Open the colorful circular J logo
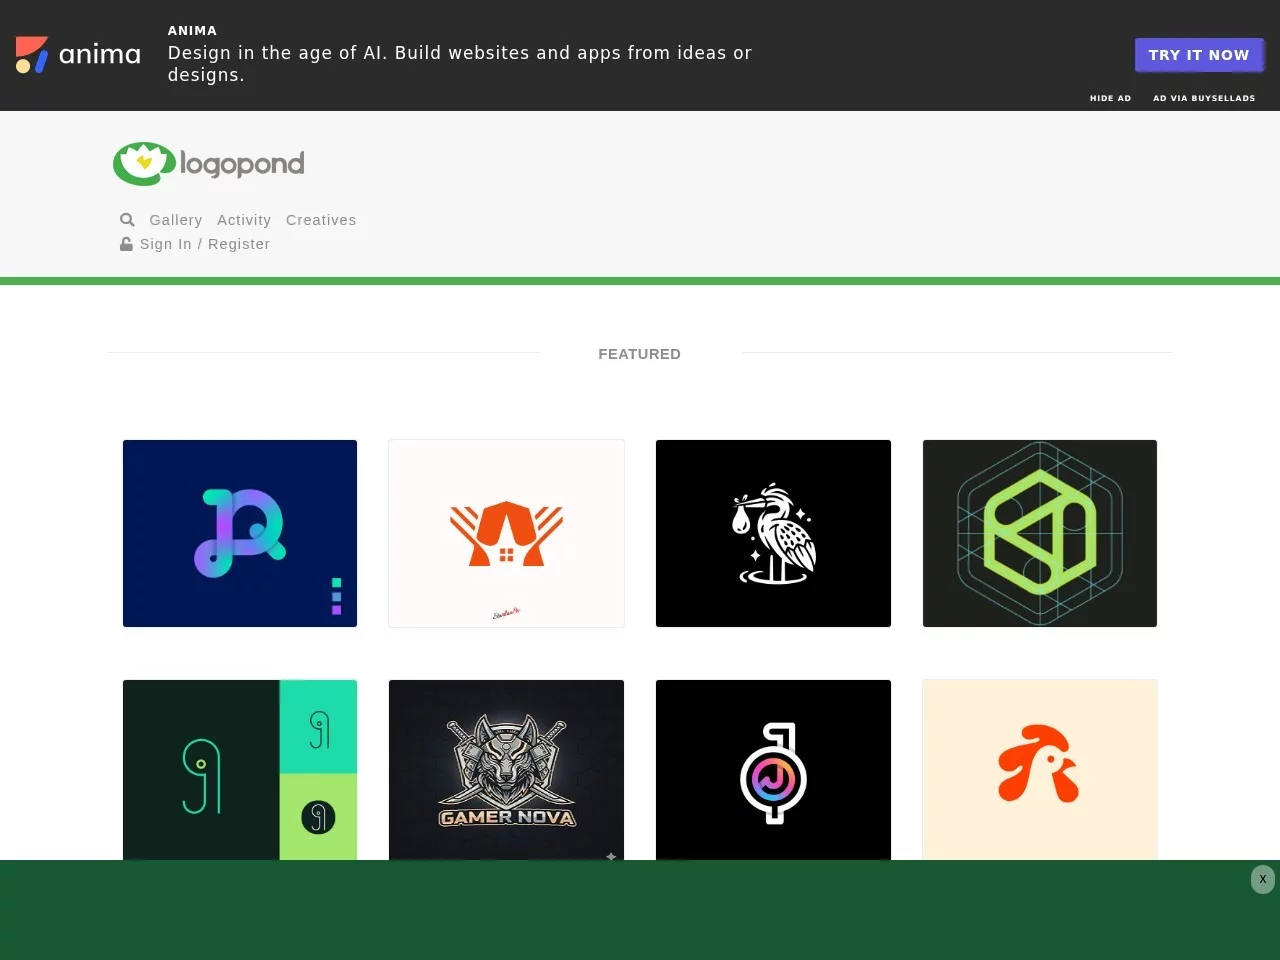This screenshot has height=960, width=1280. (773, 769)
